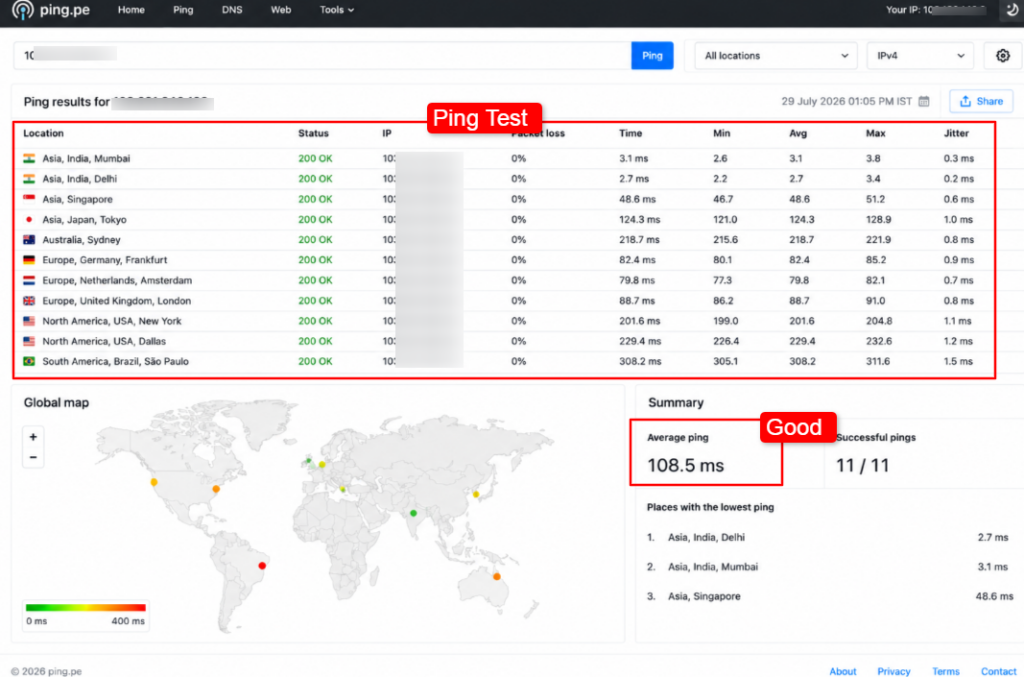Click the Australia flag icon
Viewport: 1024px width, 677px height.
click(x=29, y=240)
